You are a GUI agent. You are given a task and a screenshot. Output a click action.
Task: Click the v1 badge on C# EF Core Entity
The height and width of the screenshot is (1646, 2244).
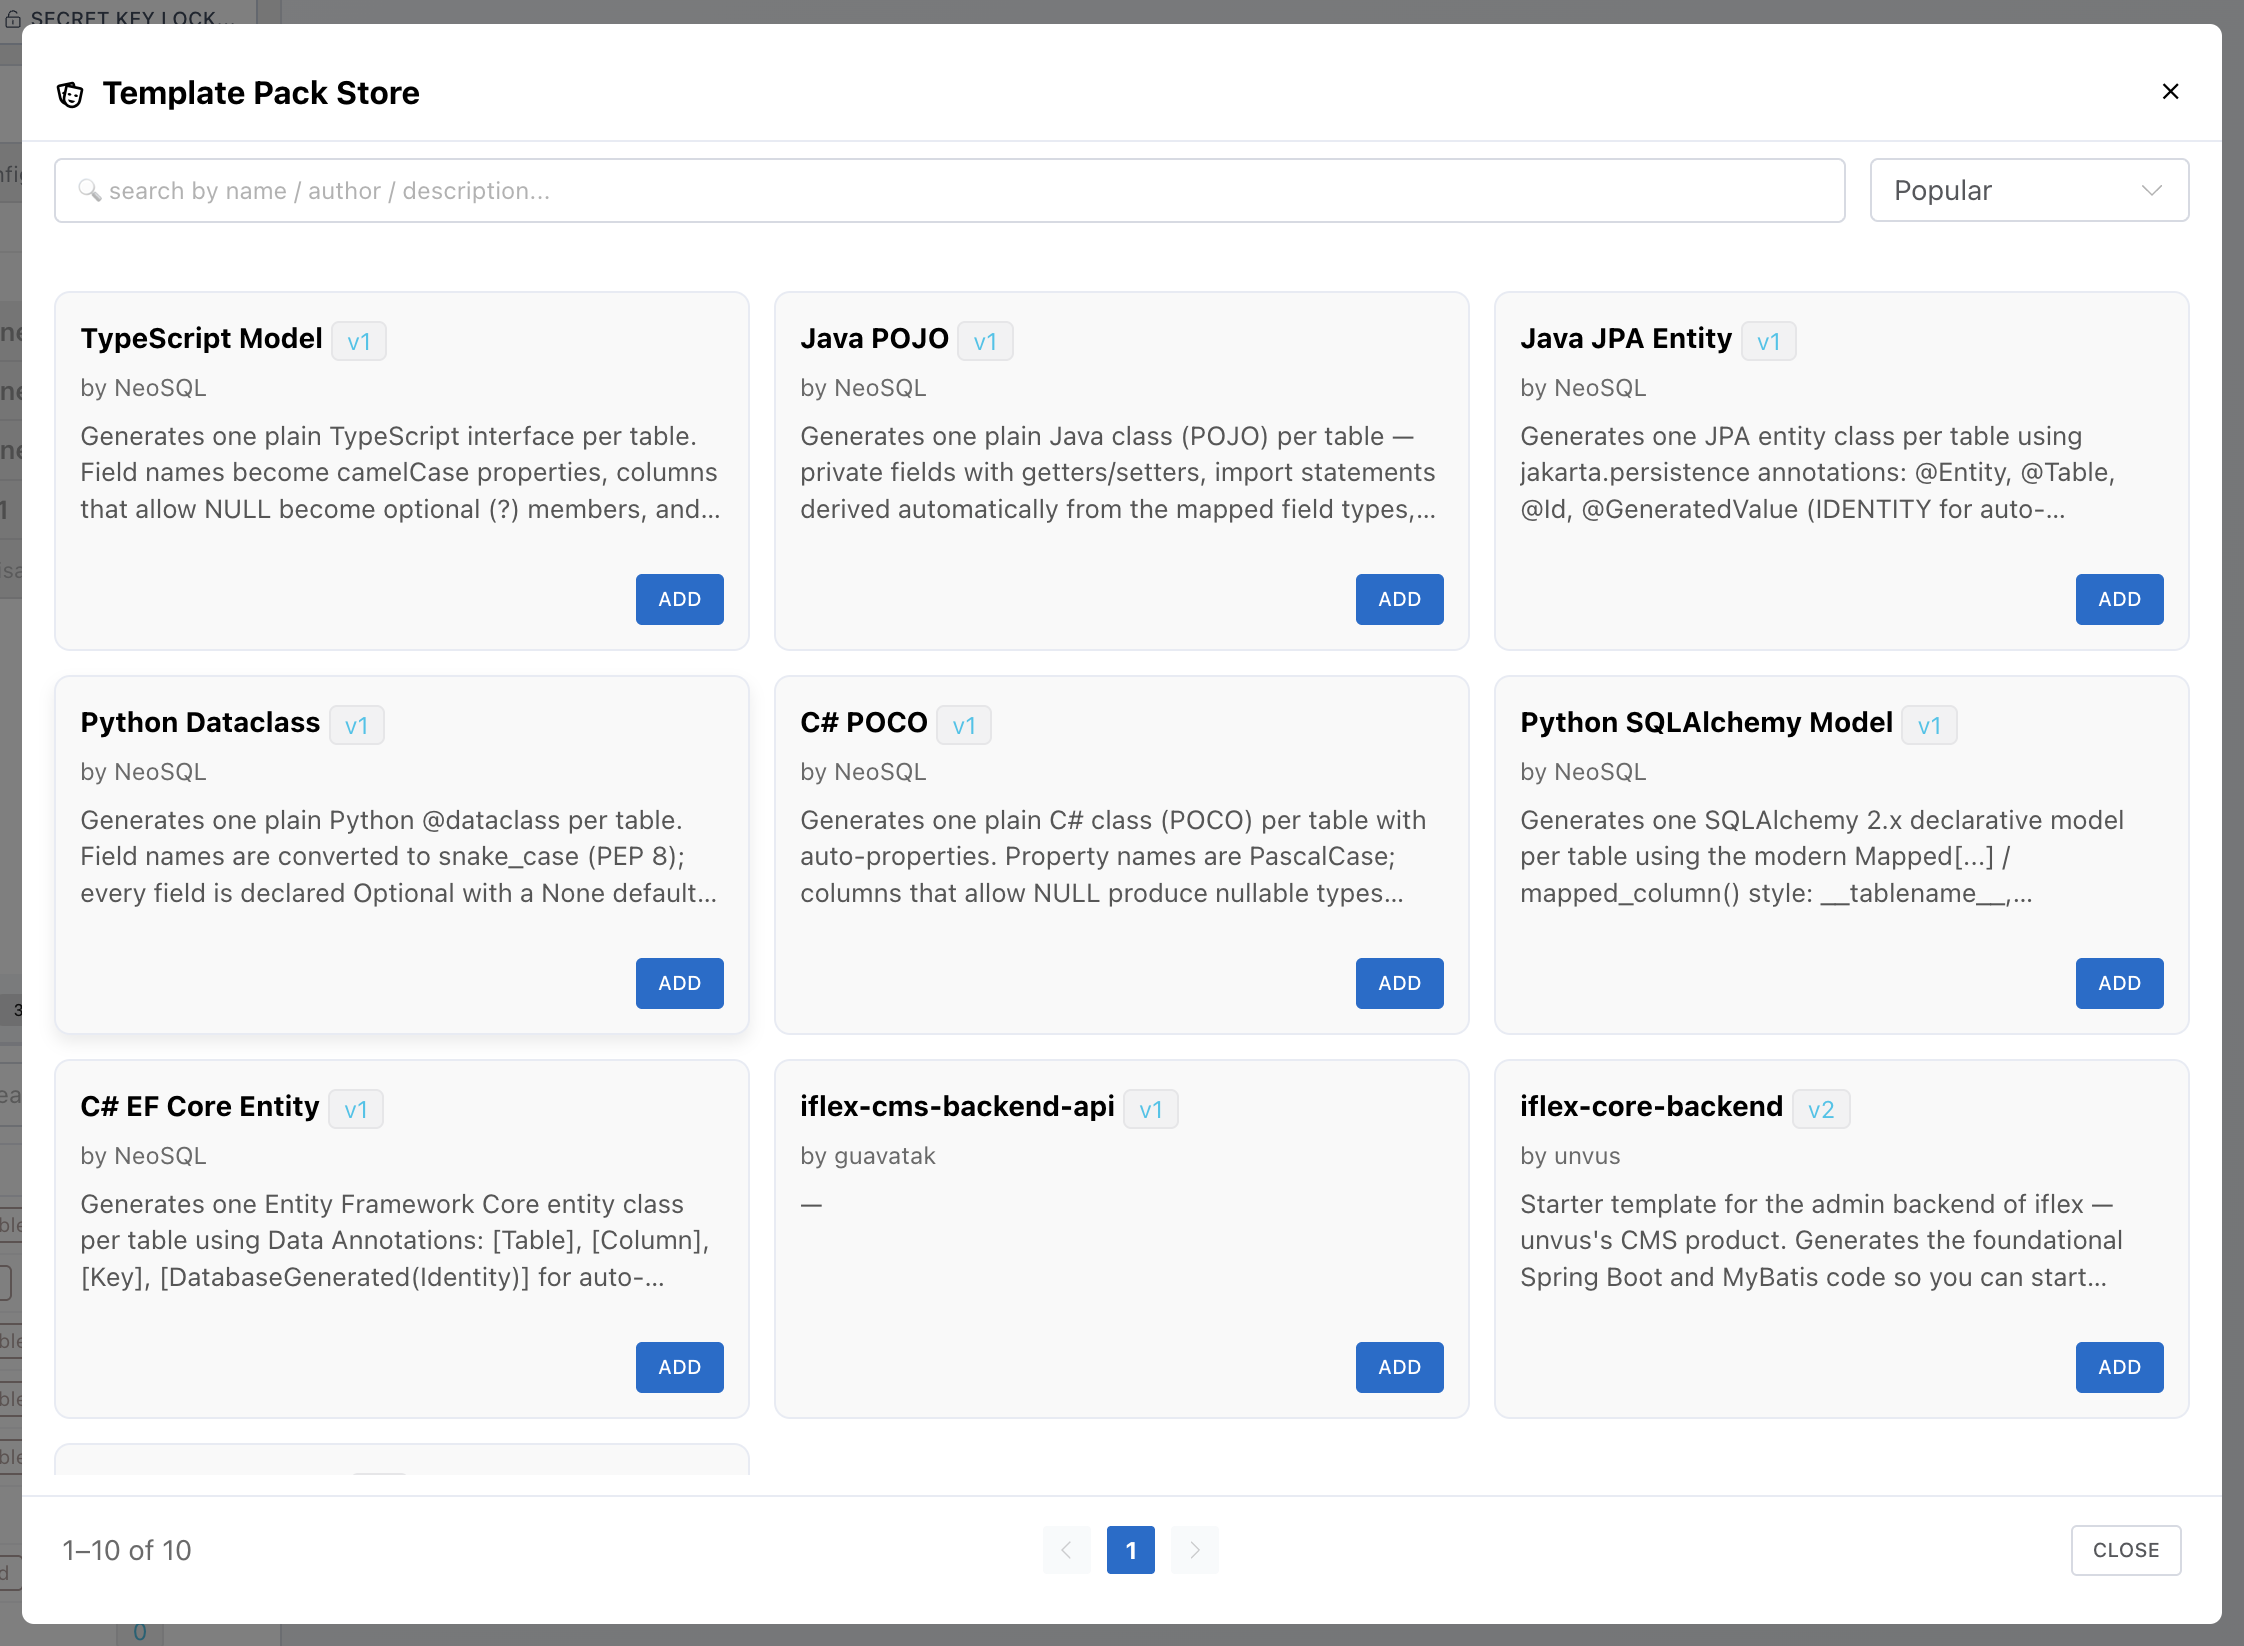pyautogui.click(x=356, y=1109)
